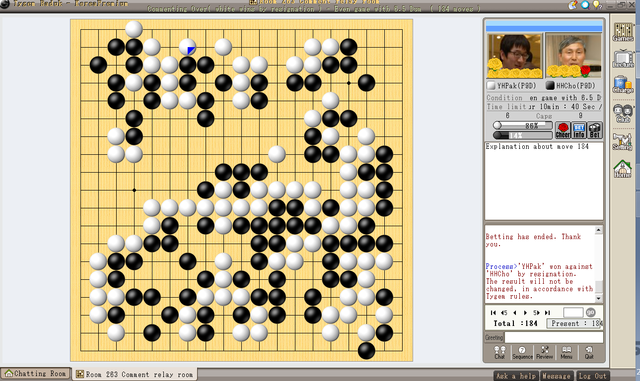Switch to the Chatting Room tab
This screenshot has width=640, height=381.
[36, 374]
